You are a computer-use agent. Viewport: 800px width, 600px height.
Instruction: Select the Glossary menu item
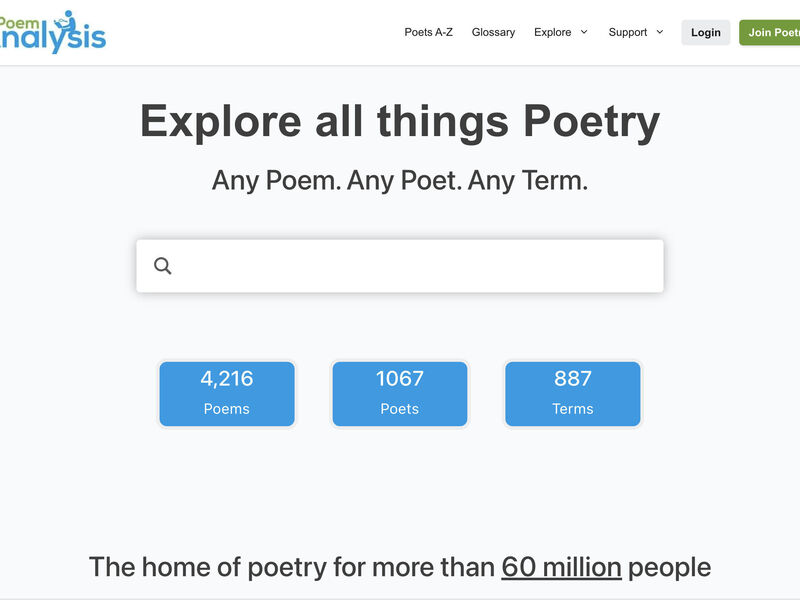pos(493,32)
